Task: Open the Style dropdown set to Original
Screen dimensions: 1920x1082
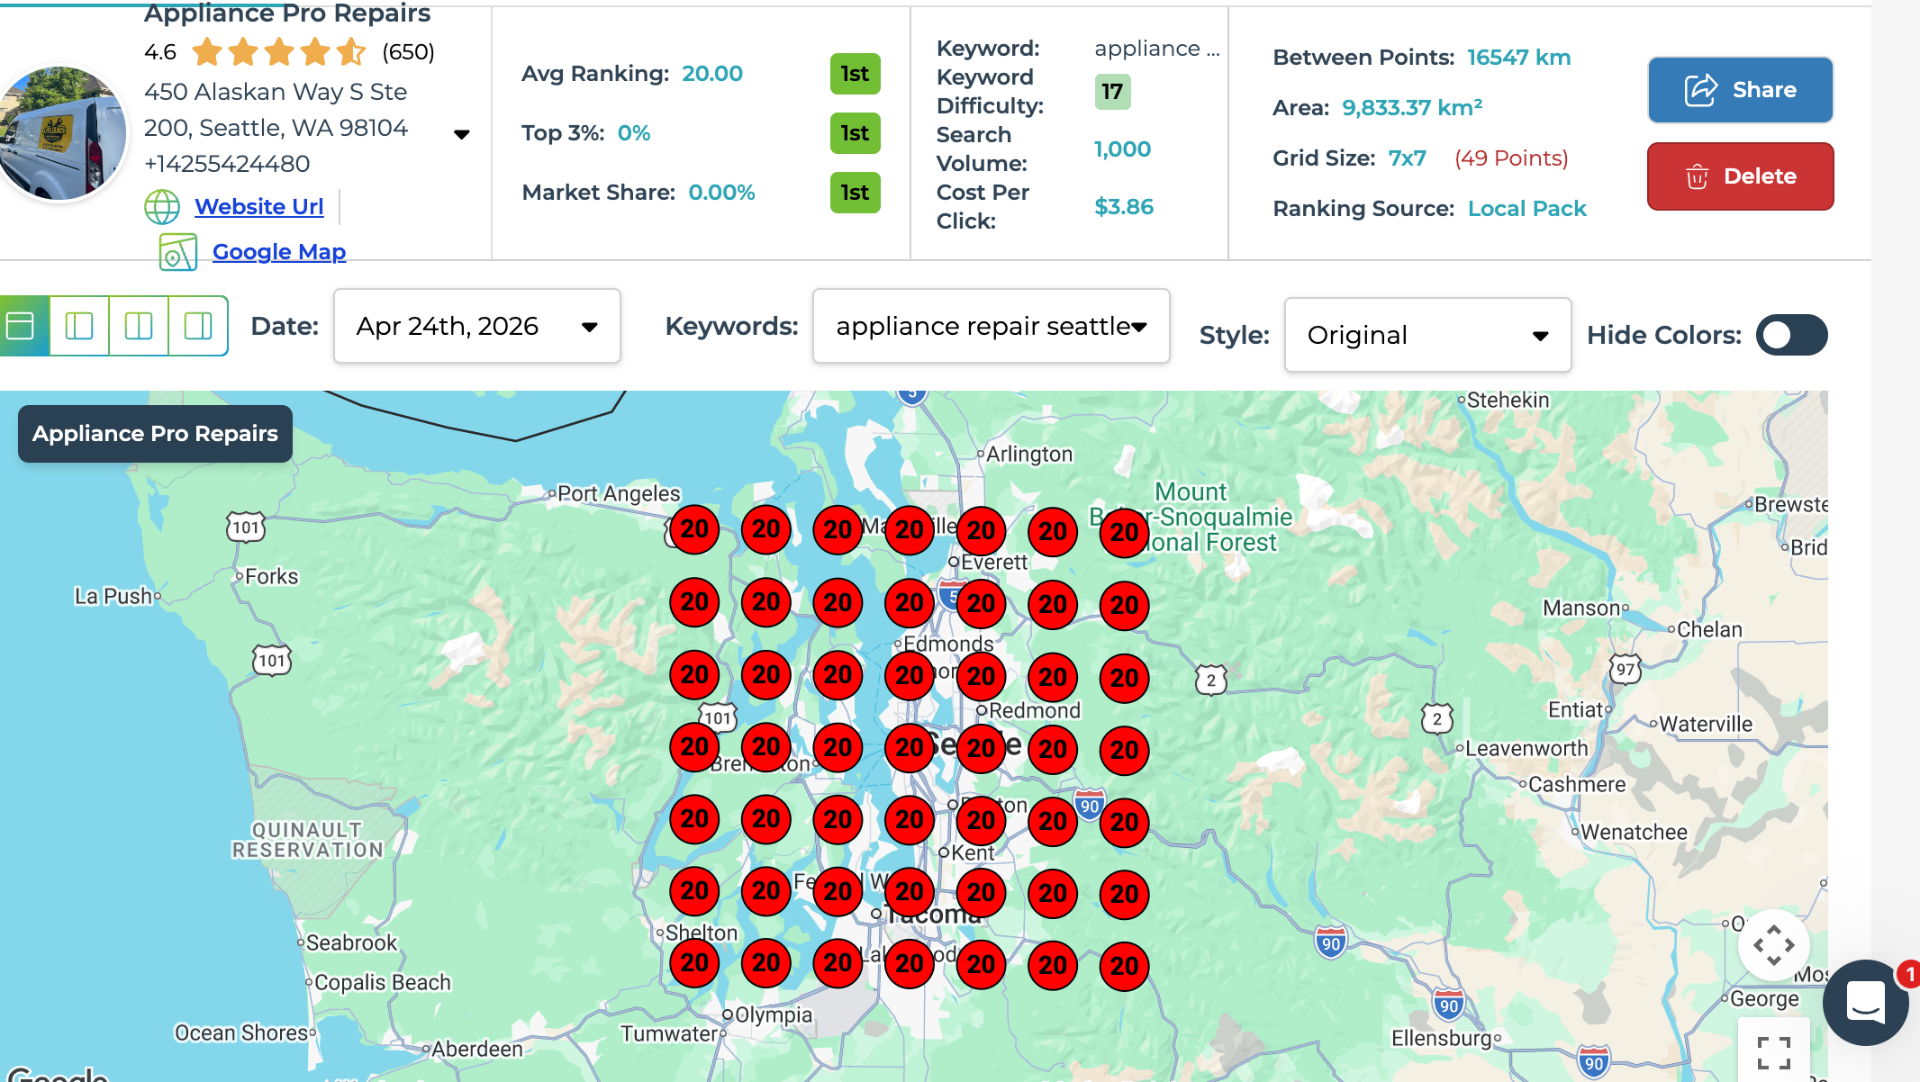Action: [1427, 335]
